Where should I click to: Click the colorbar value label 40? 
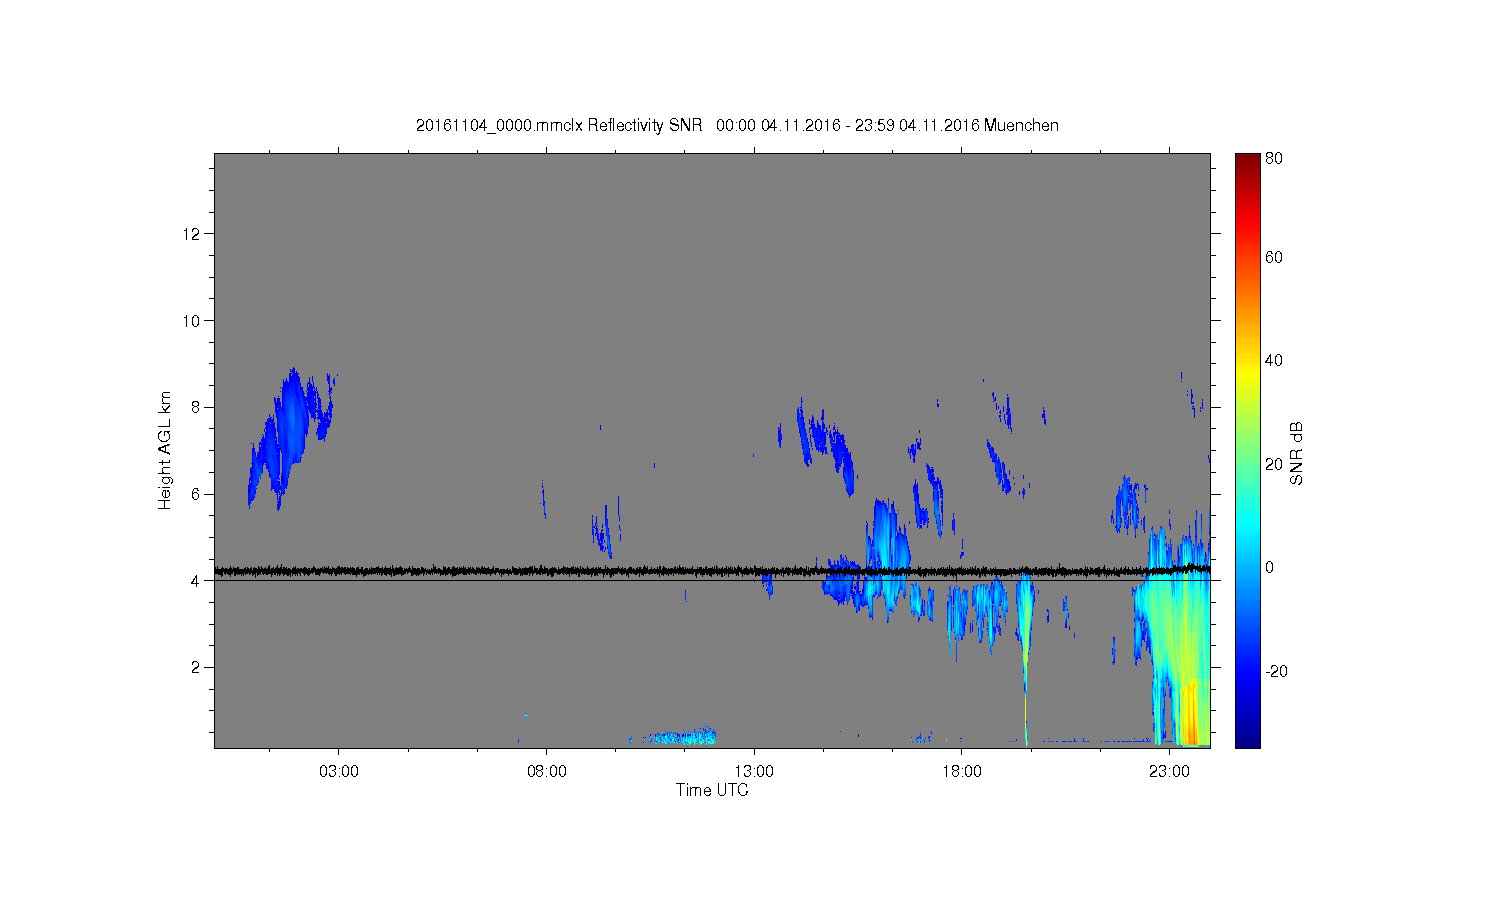click(x=1274, y=361)
